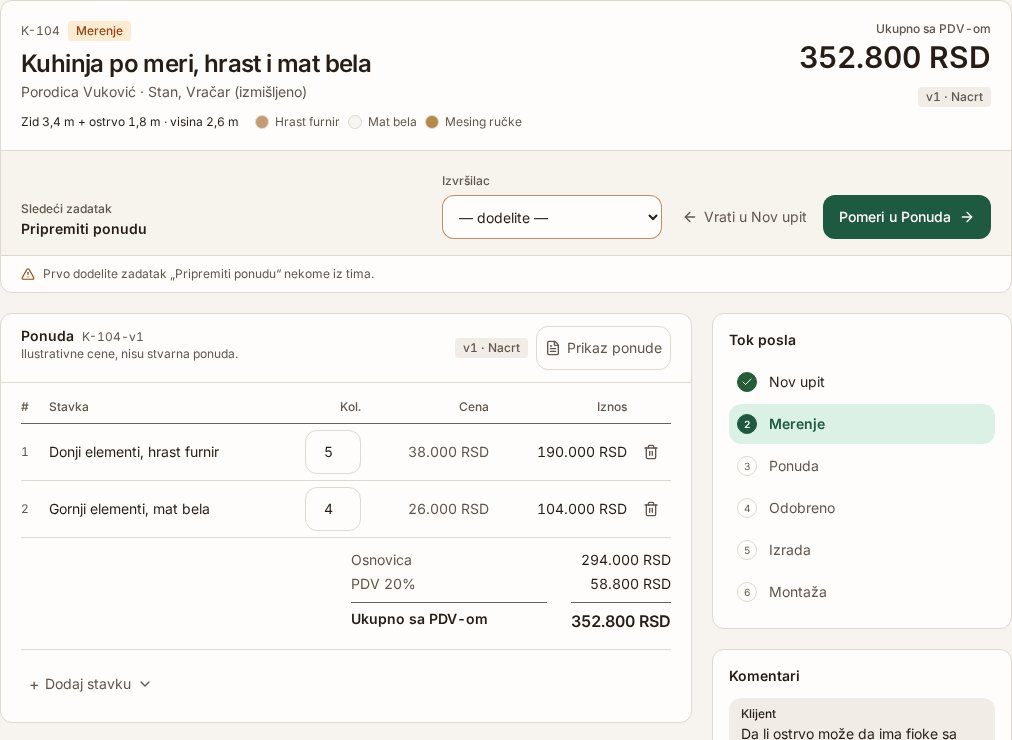Click the step 5 circle for Izrada
Screen dimensions: 1012x740
coord(747,550)
